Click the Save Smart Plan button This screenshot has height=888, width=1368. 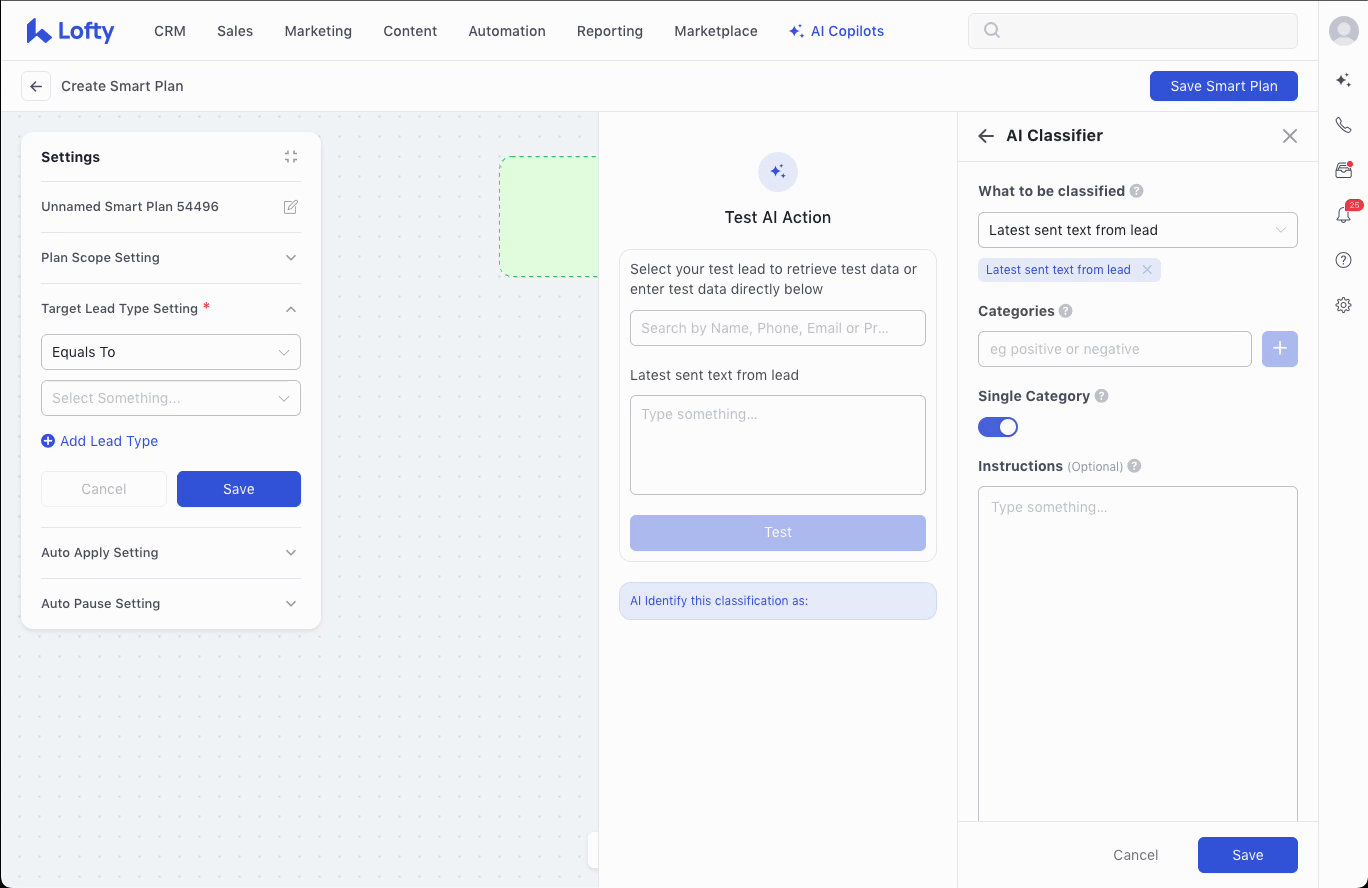(1223, 86)
